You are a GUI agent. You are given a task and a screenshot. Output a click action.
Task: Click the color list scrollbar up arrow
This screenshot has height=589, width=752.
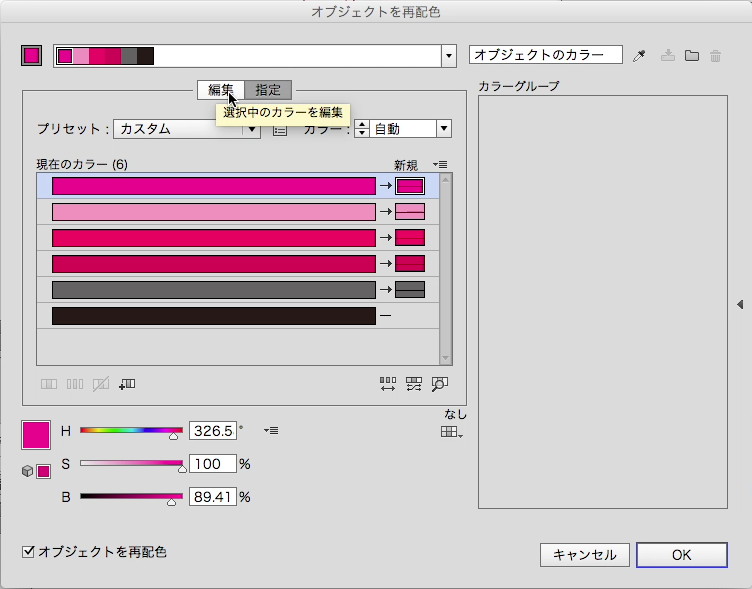coord(446,180)
